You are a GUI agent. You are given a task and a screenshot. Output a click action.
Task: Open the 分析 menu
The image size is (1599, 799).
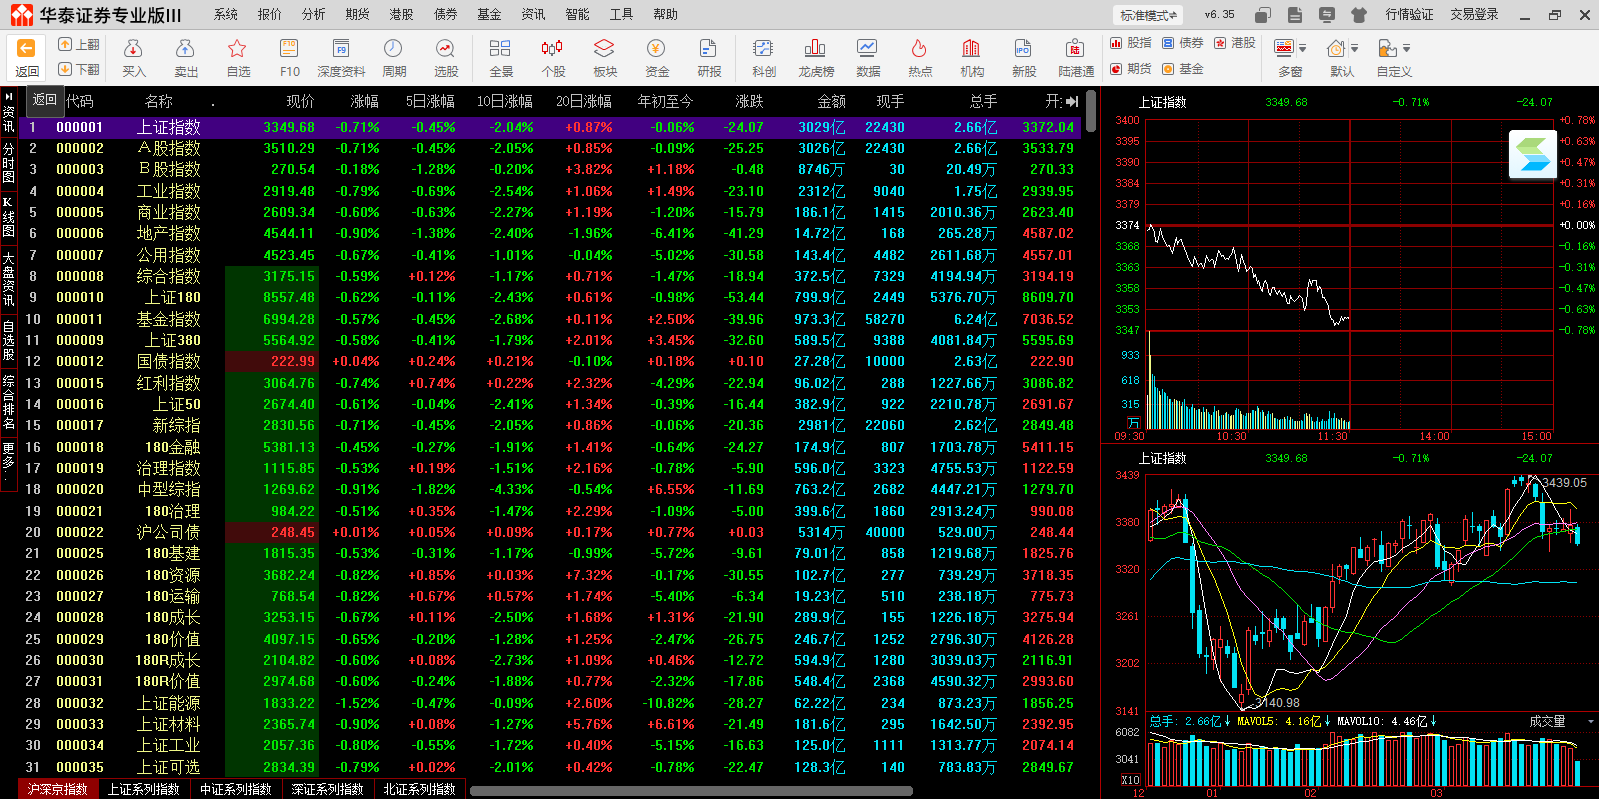313,14
